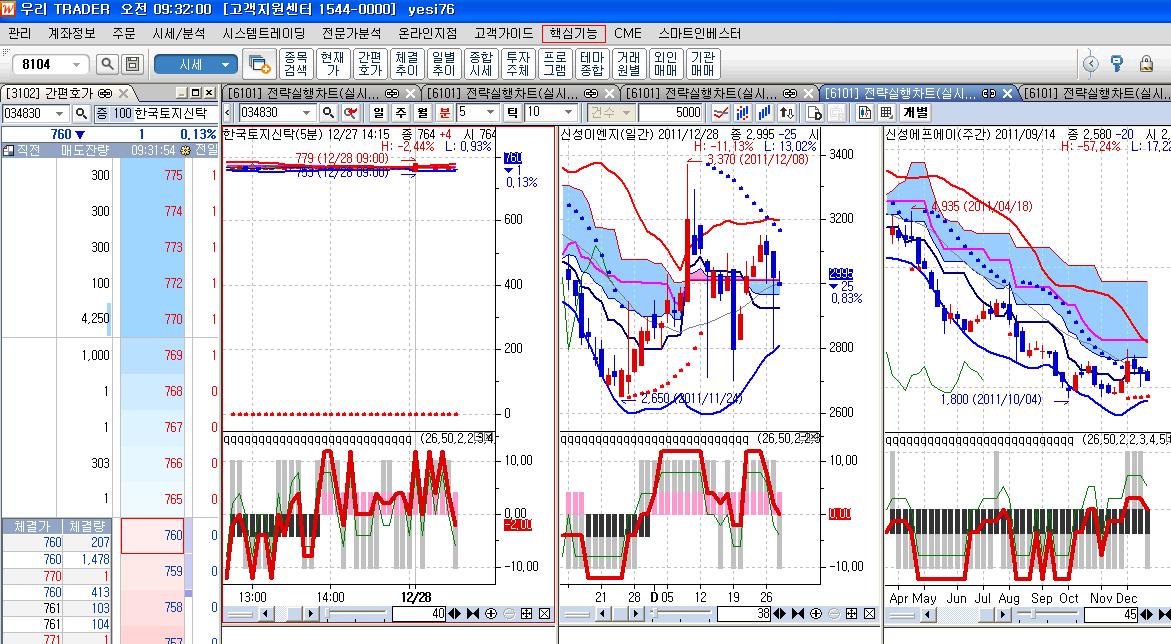1171x644 pixels.
Task: Click the search magnifier beside code 8104
Action: (106, 65)
